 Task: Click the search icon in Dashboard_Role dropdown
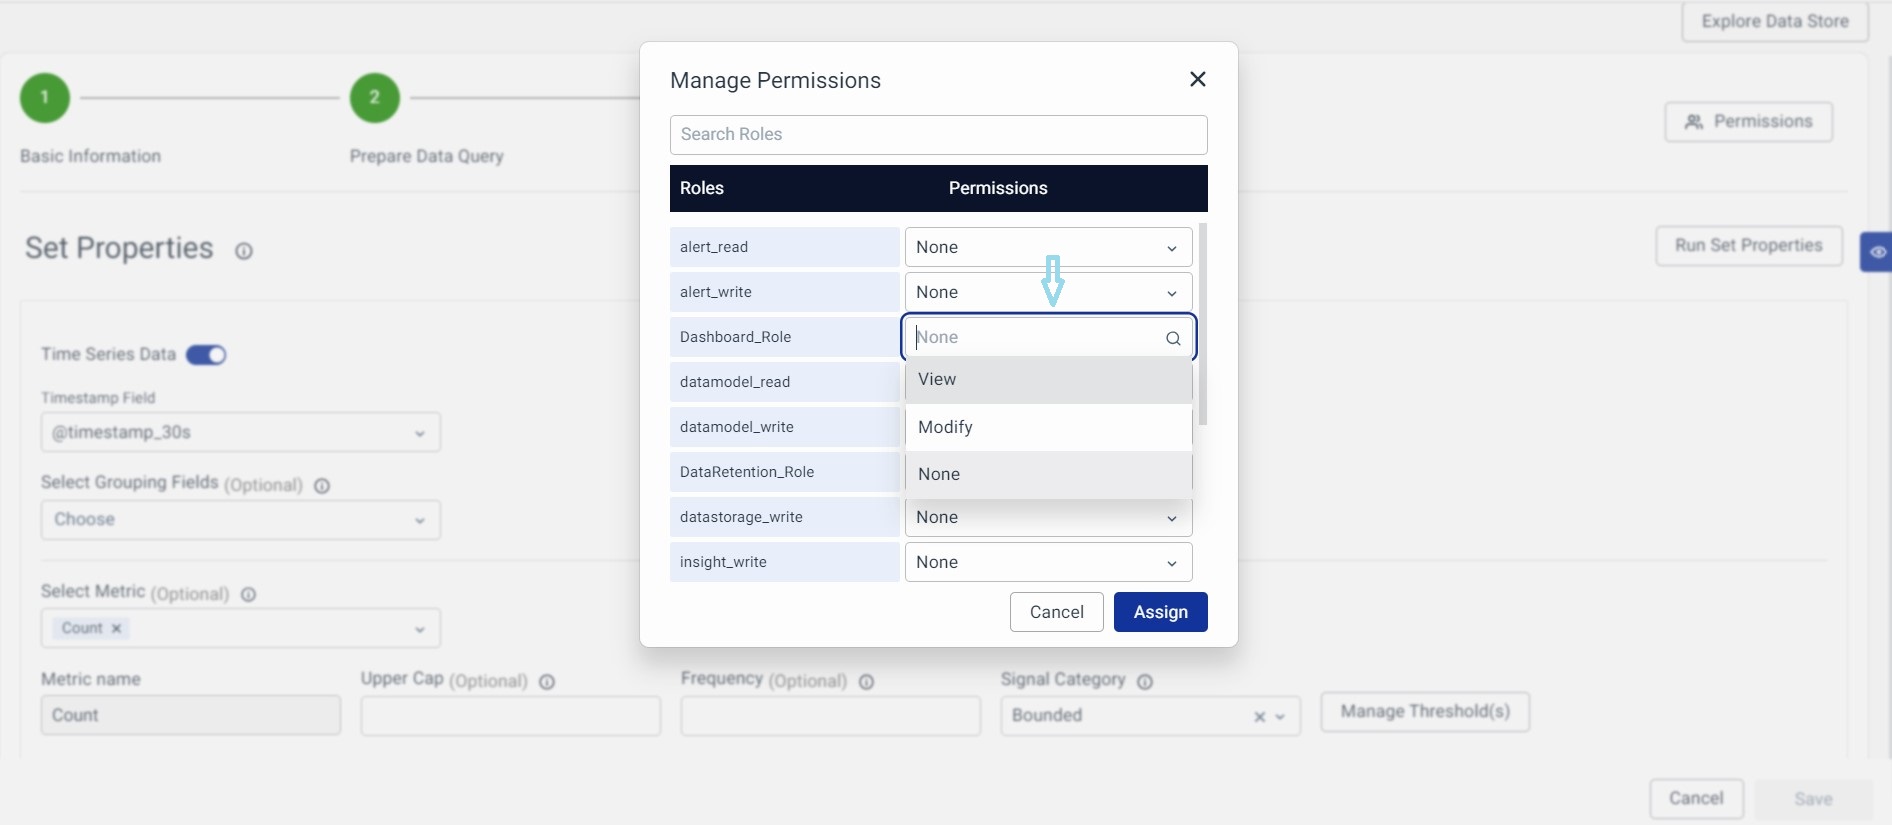coord(1173,338)
